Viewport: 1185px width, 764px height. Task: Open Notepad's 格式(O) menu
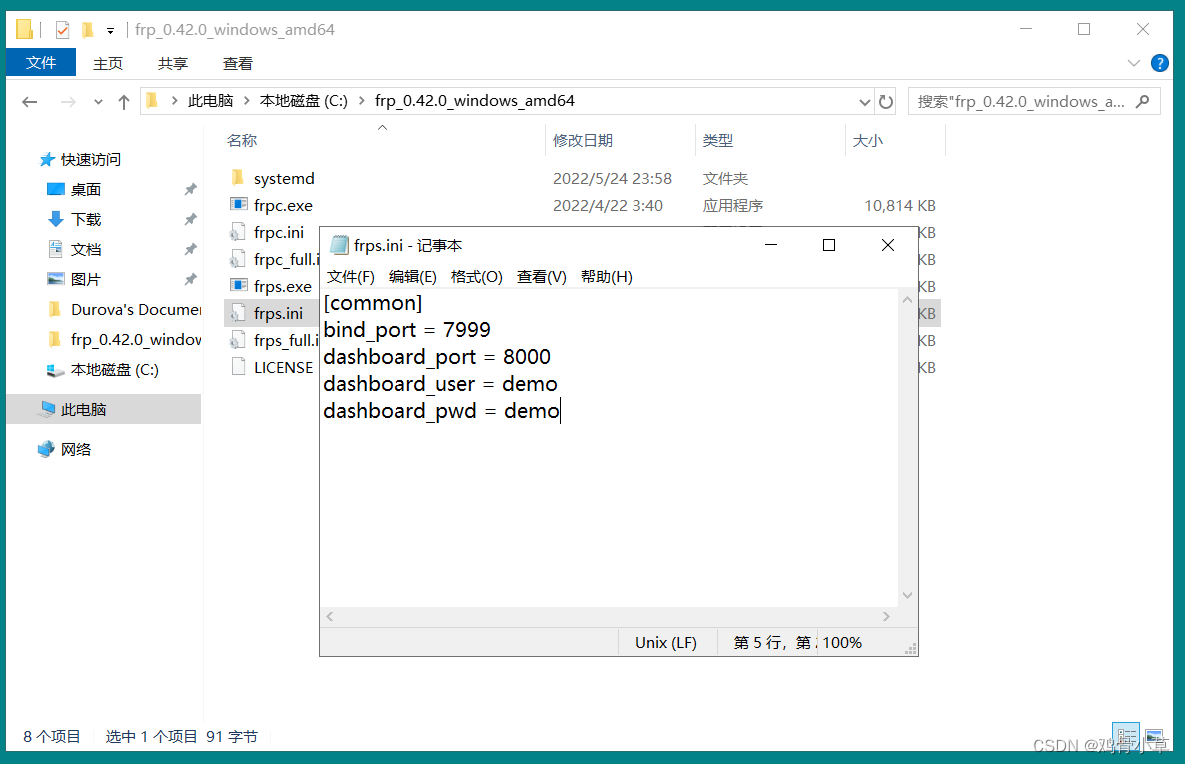(477, 277)
